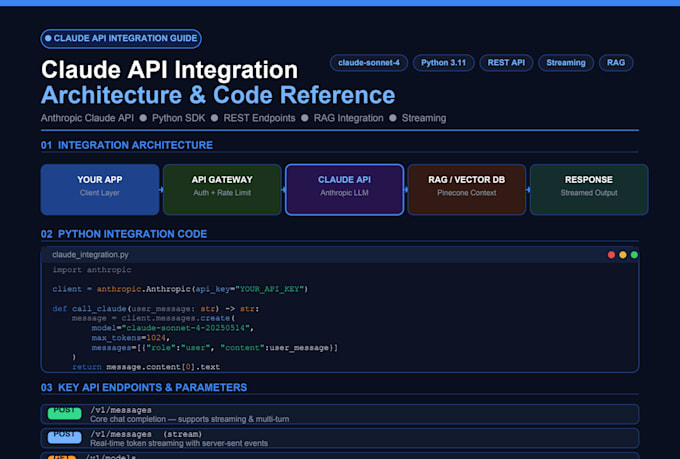Click the 'import anthropic' code line
The height and width of the screenshot is (459, 680).
tap(92, 270)
